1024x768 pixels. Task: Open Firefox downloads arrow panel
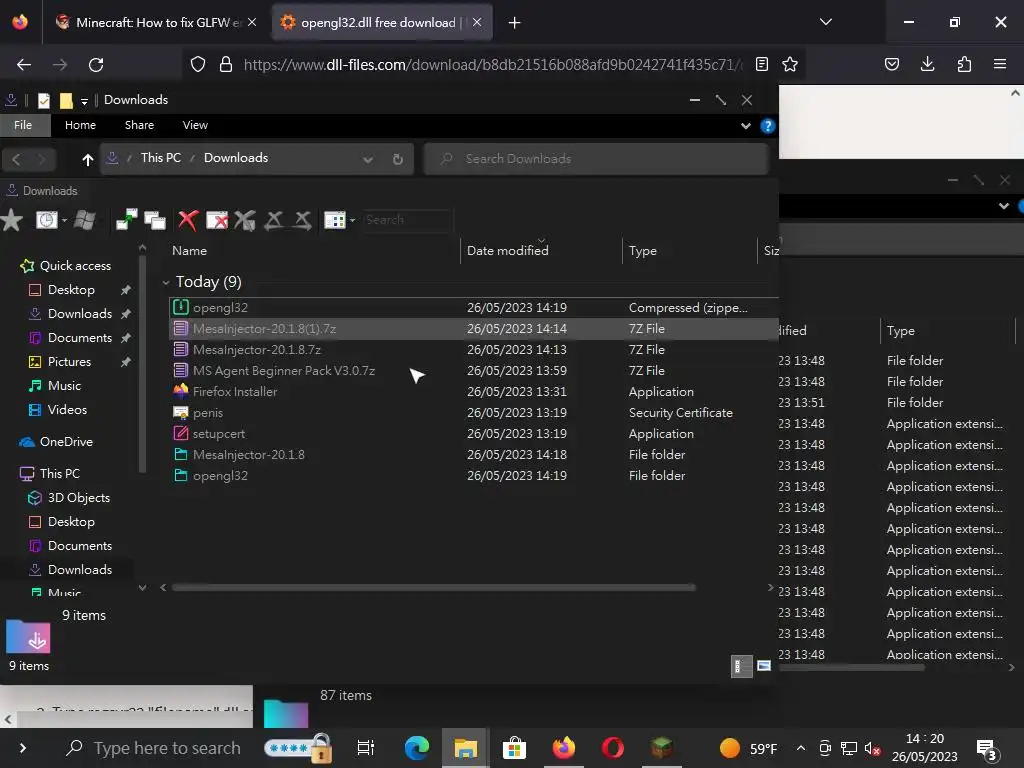[927, 64]
